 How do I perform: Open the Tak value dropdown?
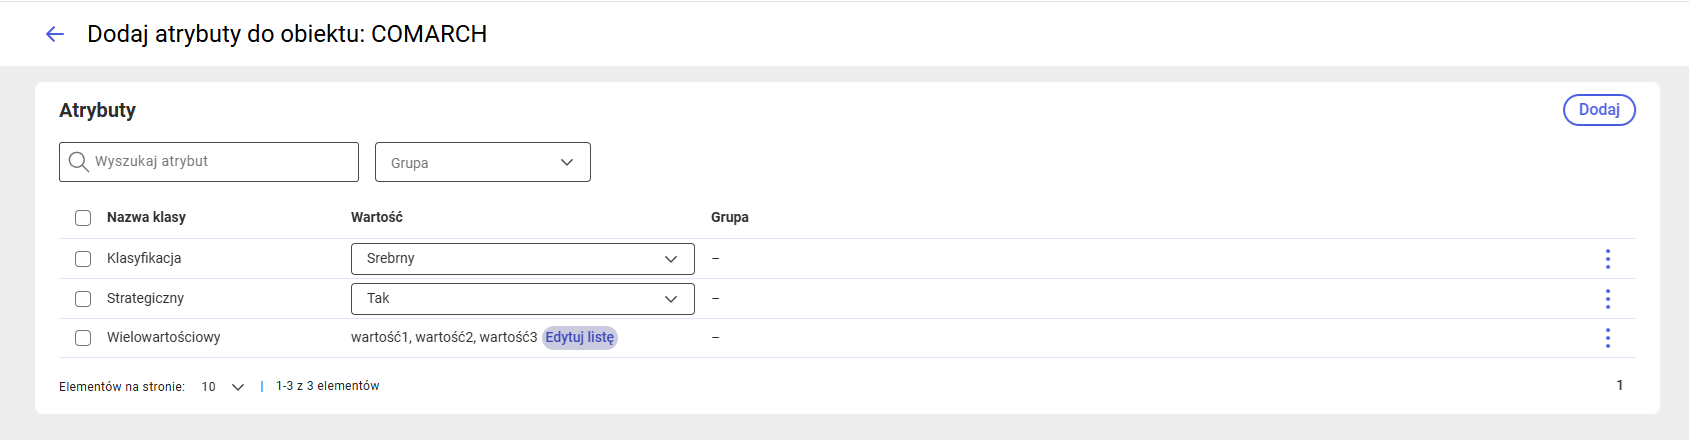tap(523, 299)
